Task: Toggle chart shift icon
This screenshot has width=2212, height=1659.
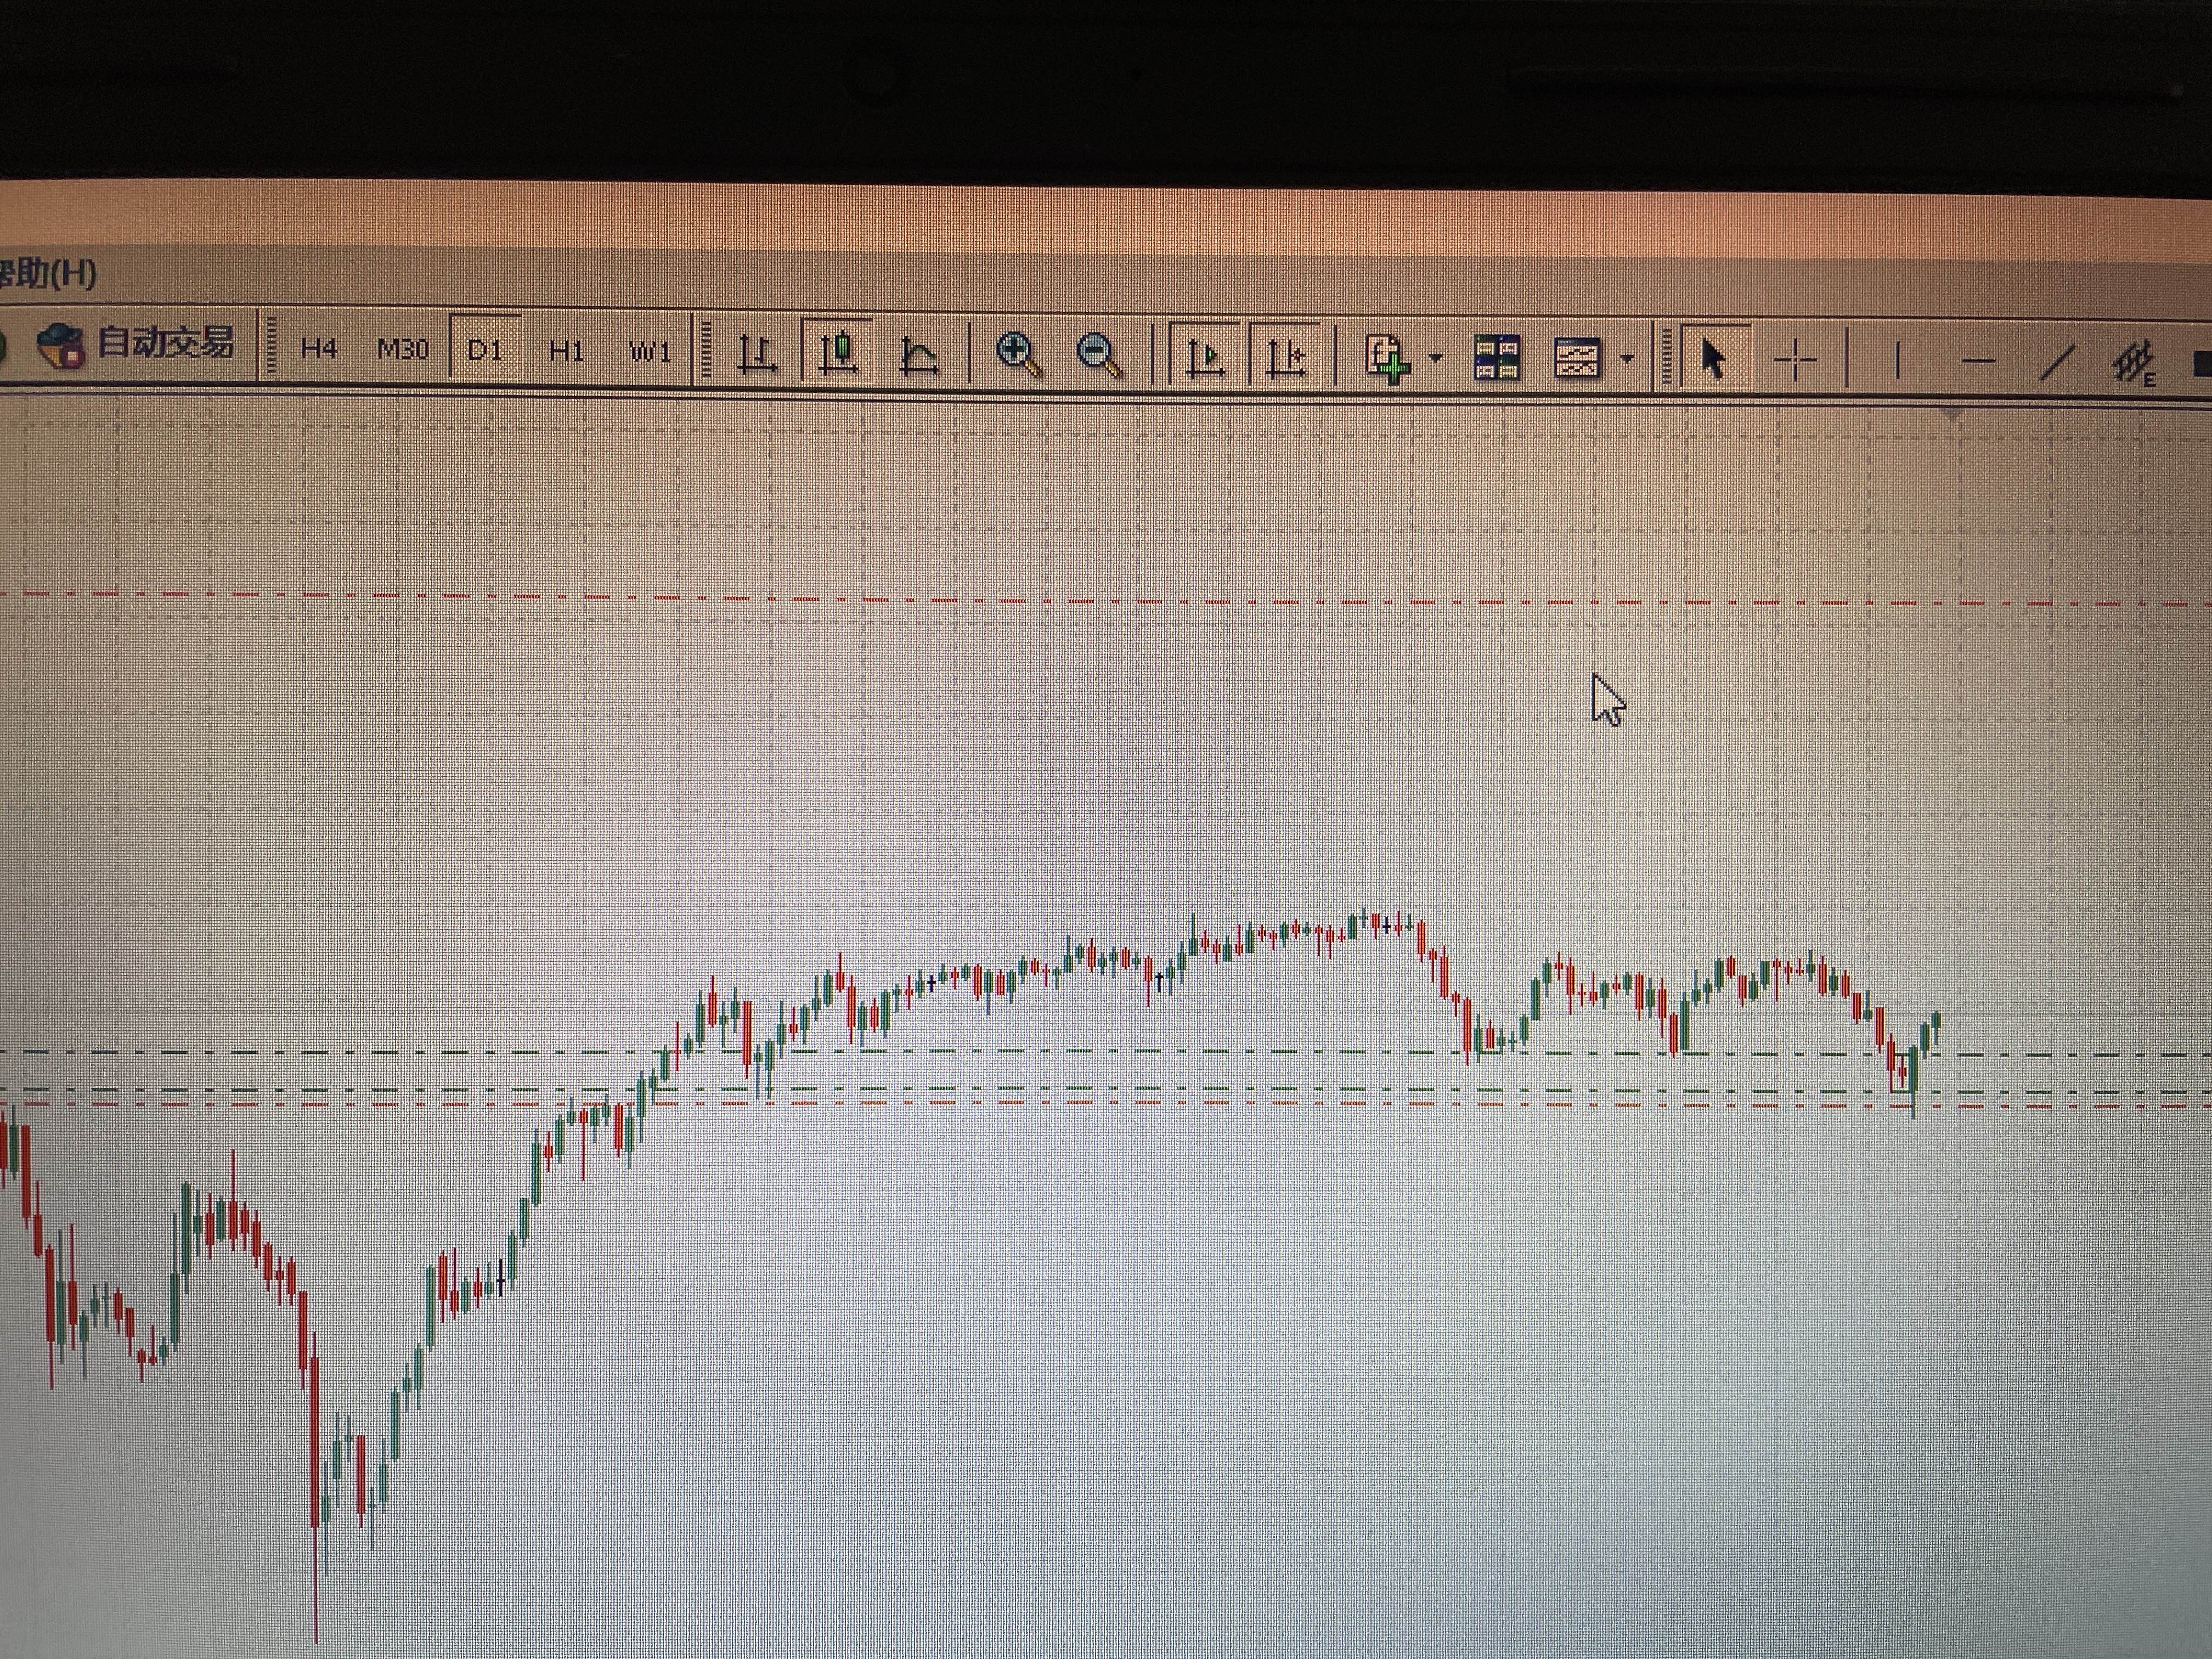Action: click(x=1287, y=358)
